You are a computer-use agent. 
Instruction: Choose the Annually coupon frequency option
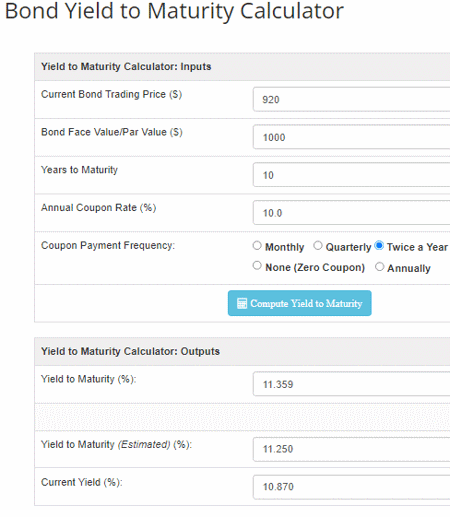[x=379, y=267]
